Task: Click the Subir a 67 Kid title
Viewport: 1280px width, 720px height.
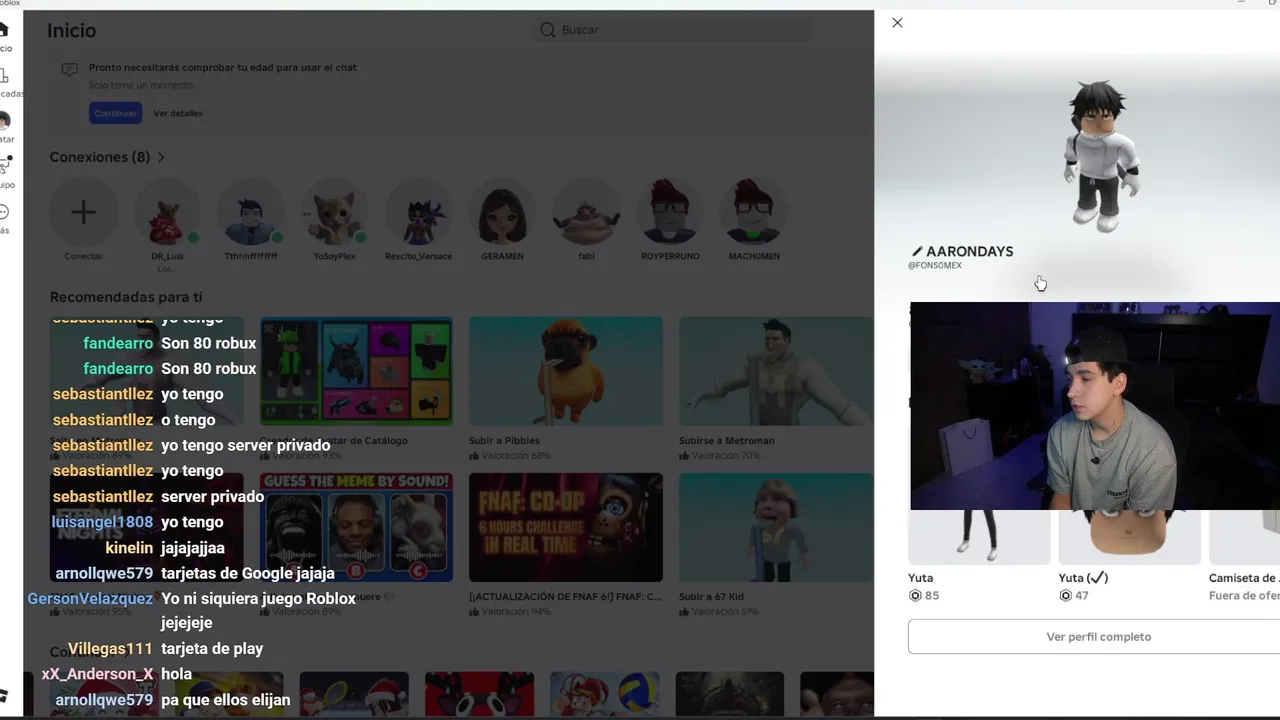Action: pos(711,596)
